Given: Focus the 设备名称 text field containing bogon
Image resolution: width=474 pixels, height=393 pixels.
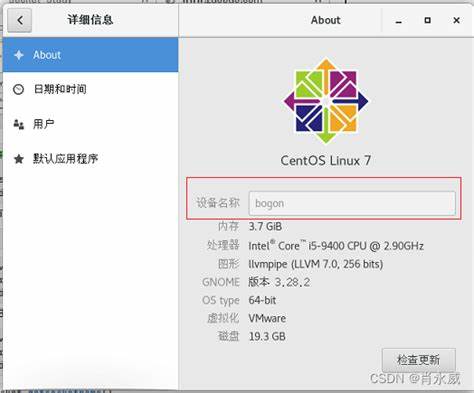Looking at the screenshot, I should [x=352, y=203].
